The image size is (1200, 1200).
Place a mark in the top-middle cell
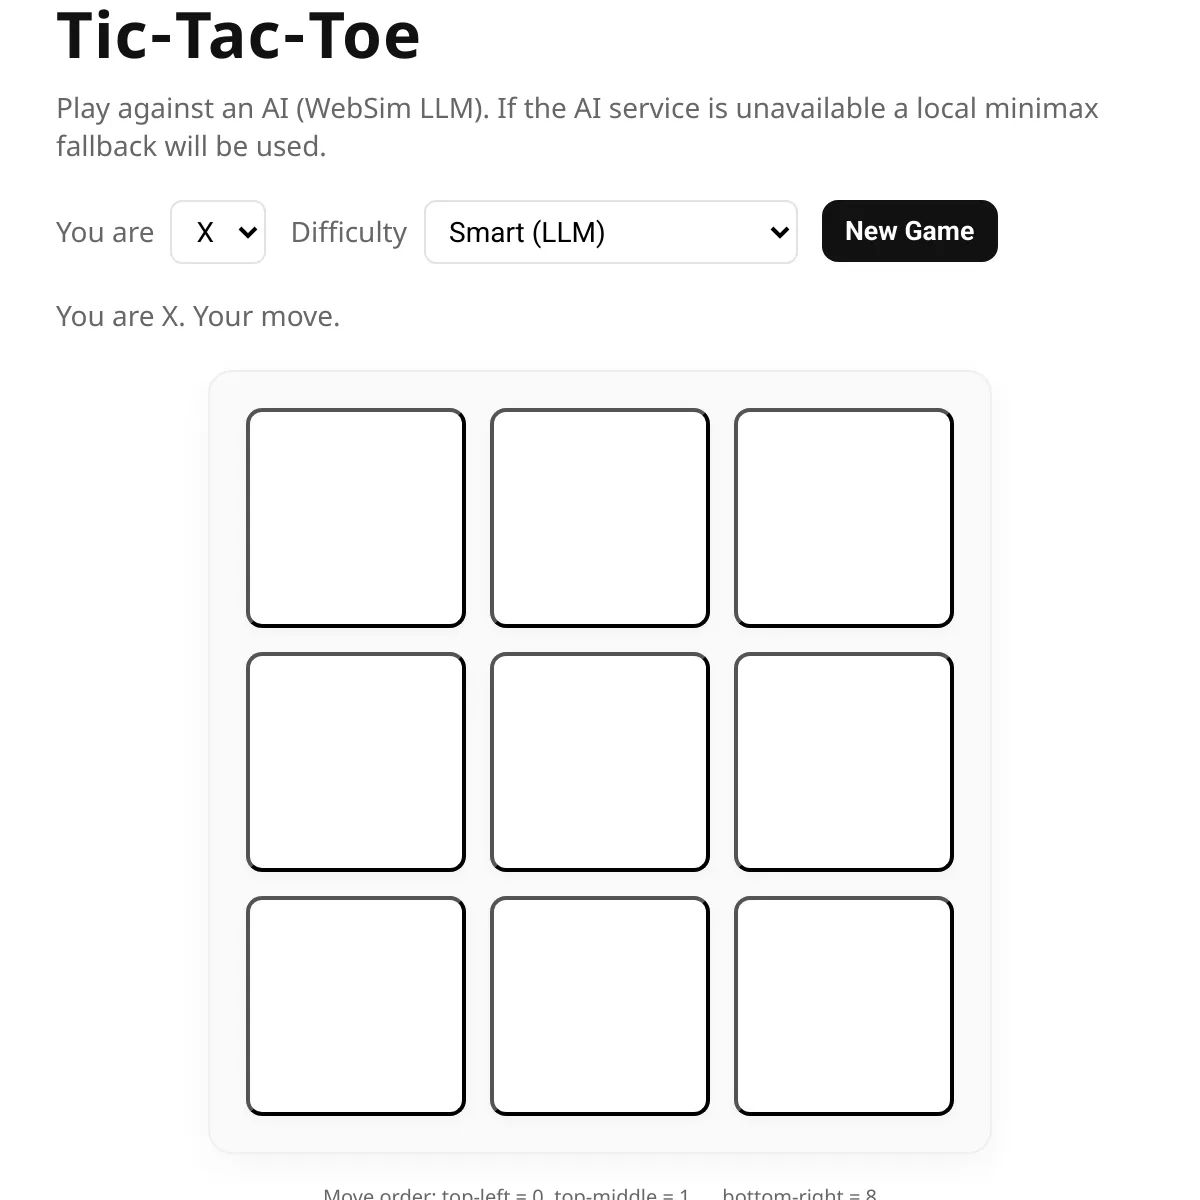pyautogui.click(x=600, y=518)
